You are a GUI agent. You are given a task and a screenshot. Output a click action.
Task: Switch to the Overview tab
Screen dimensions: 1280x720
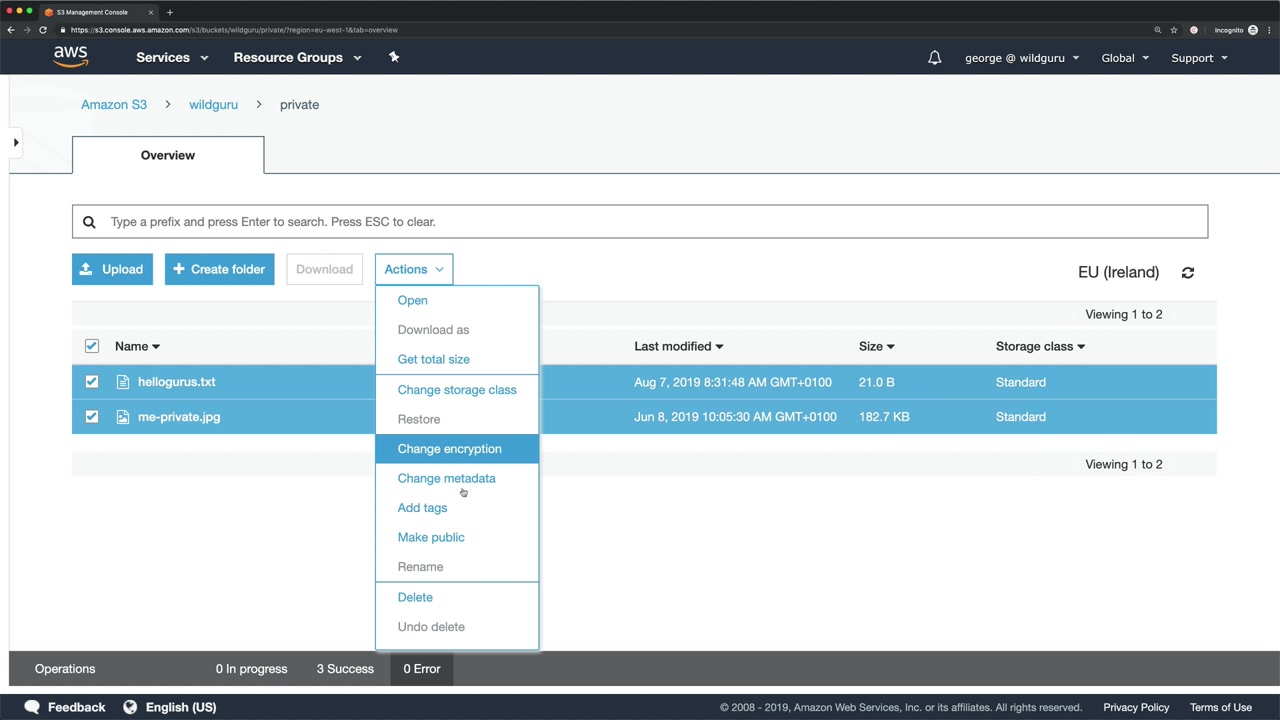168,155
